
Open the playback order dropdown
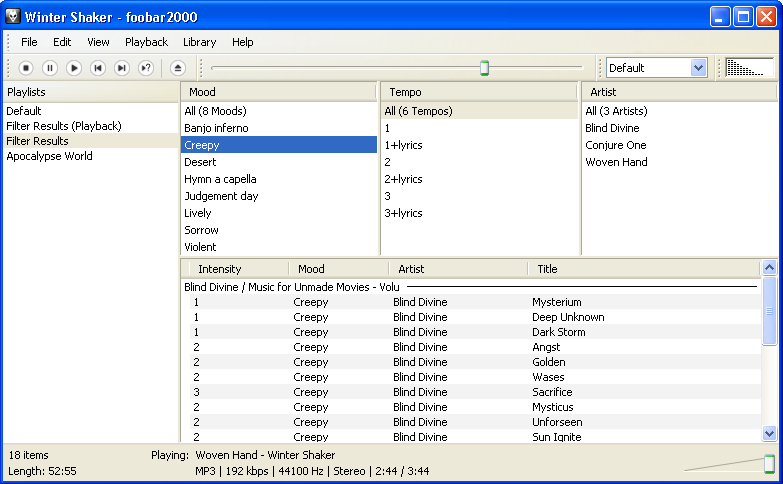pyautogui.click(x=698, y=67)
